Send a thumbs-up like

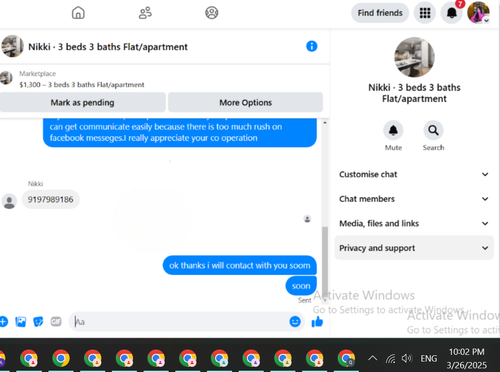(x=317, y=322)
